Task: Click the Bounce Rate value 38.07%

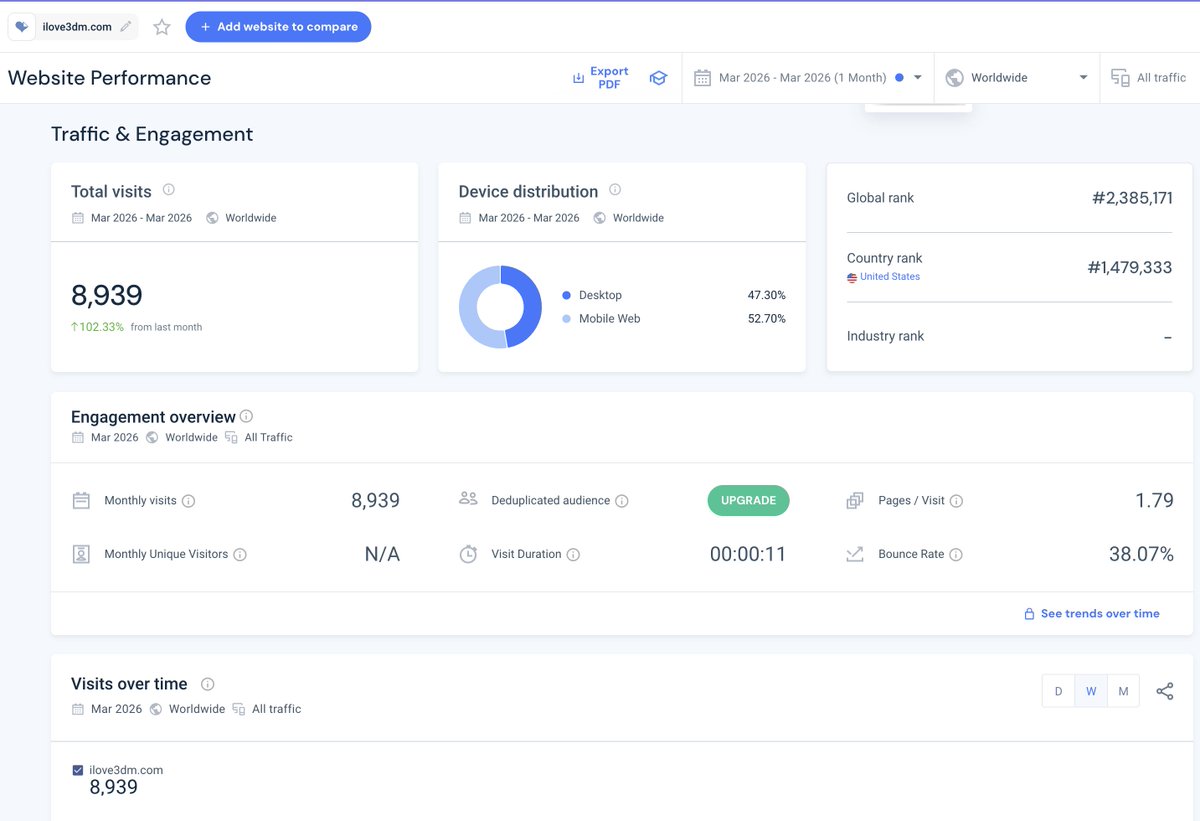Action: pyautogui.click(x=1141, y=554)
